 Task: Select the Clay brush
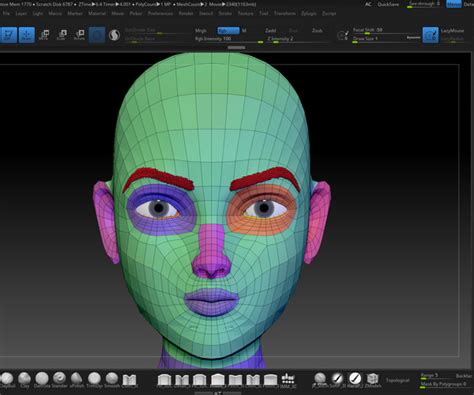(24, 380)
